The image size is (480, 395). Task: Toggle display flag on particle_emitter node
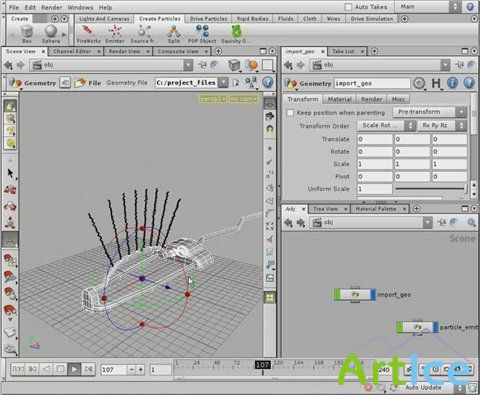[435, 327]
